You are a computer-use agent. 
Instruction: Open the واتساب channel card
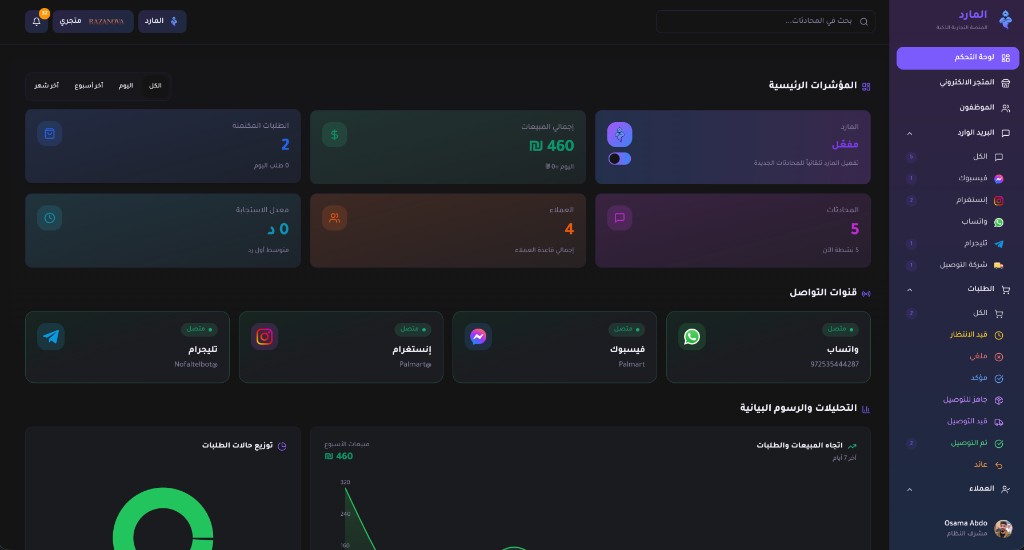click(768, 347)
